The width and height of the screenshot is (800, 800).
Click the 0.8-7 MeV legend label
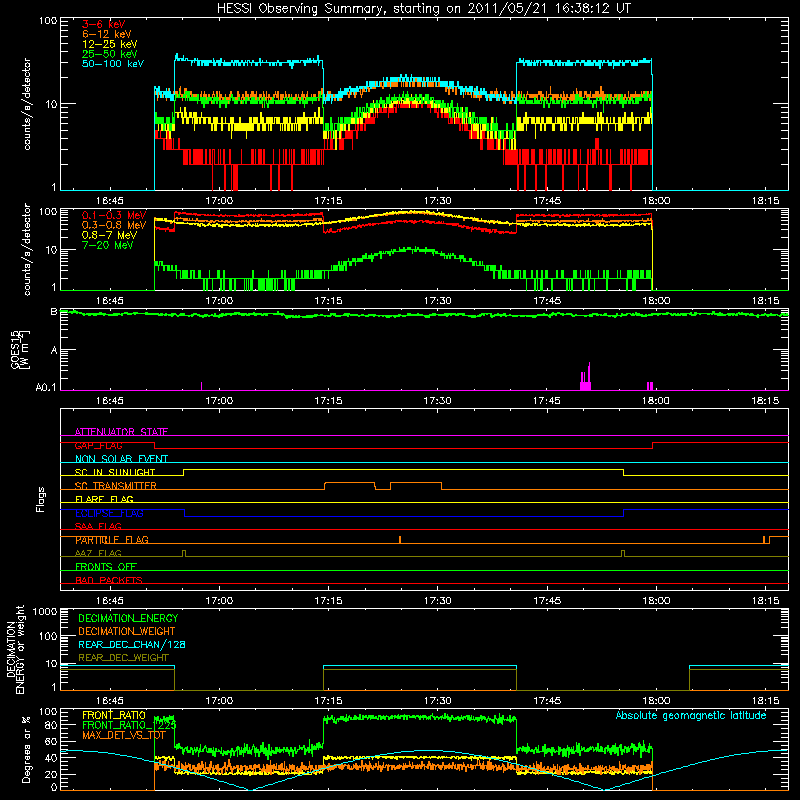(110, 235)
